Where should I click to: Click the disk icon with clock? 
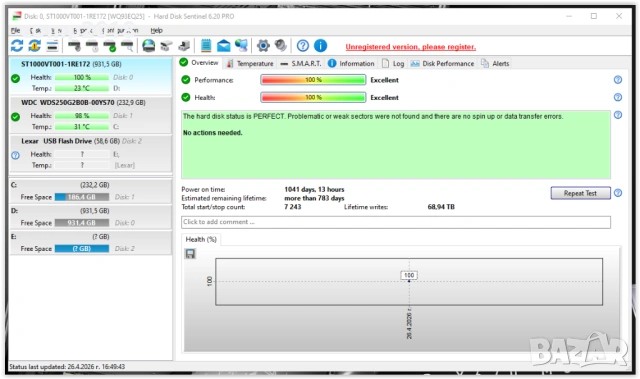(92, 46)
